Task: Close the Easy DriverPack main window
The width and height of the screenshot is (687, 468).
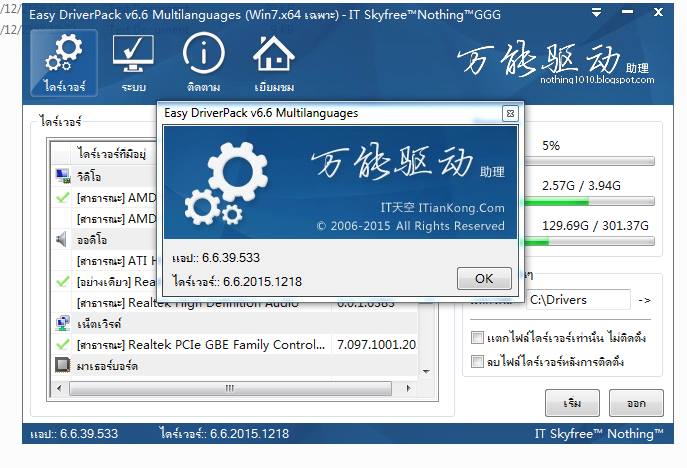Action: (x=658, y=12)
